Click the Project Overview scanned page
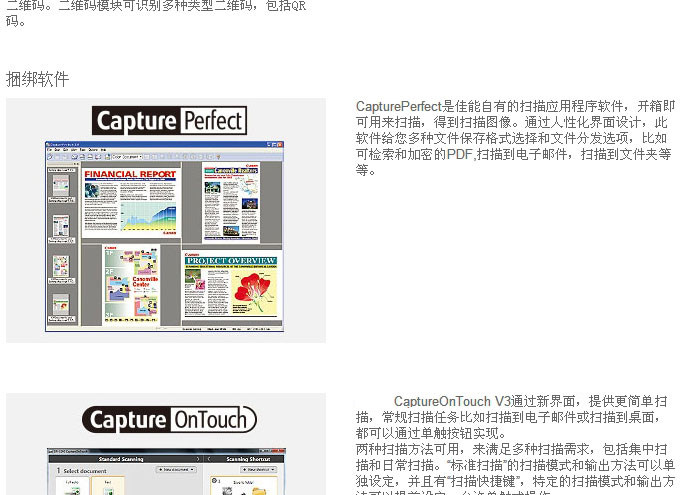This screenshot has width=690, height=495. (231, 284)
